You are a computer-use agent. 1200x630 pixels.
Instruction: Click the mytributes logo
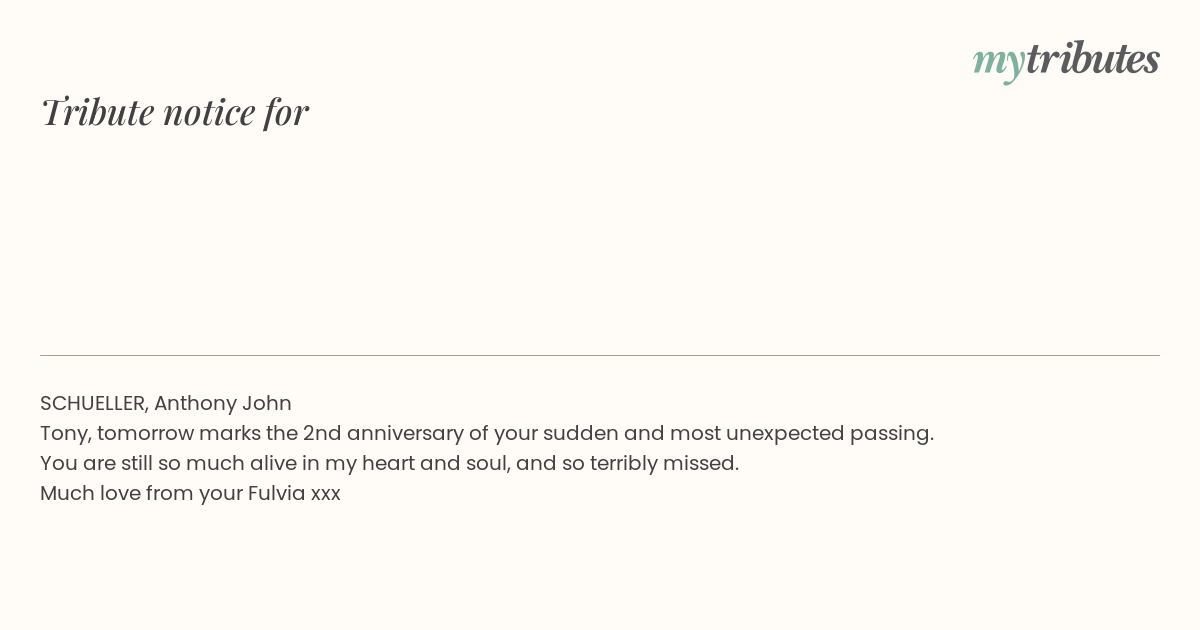[1066, 60]
